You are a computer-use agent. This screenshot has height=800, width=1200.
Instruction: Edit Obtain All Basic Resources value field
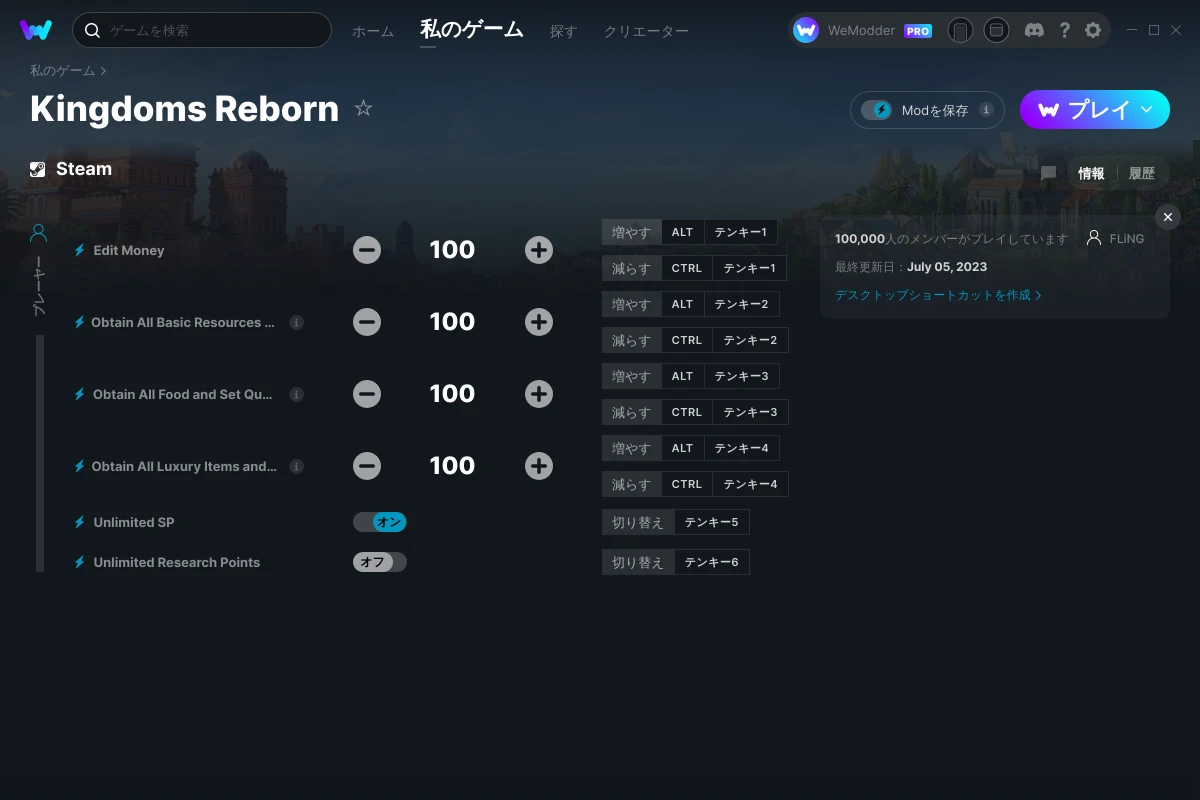pos(452,322)
